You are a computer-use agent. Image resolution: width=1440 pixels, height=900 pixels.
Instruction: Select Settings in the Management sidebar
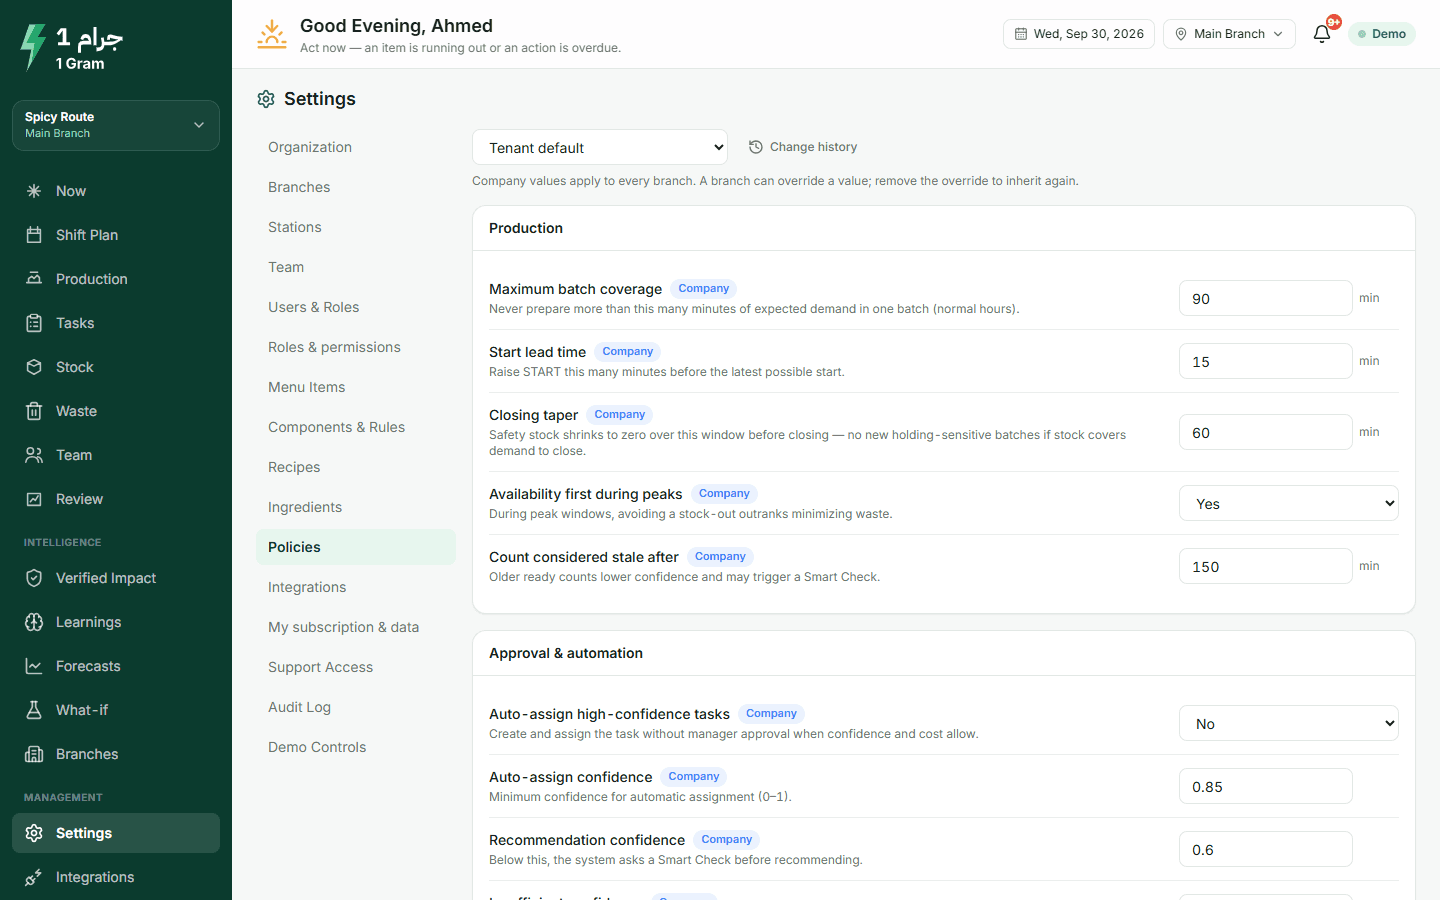[x=116, y=833]
